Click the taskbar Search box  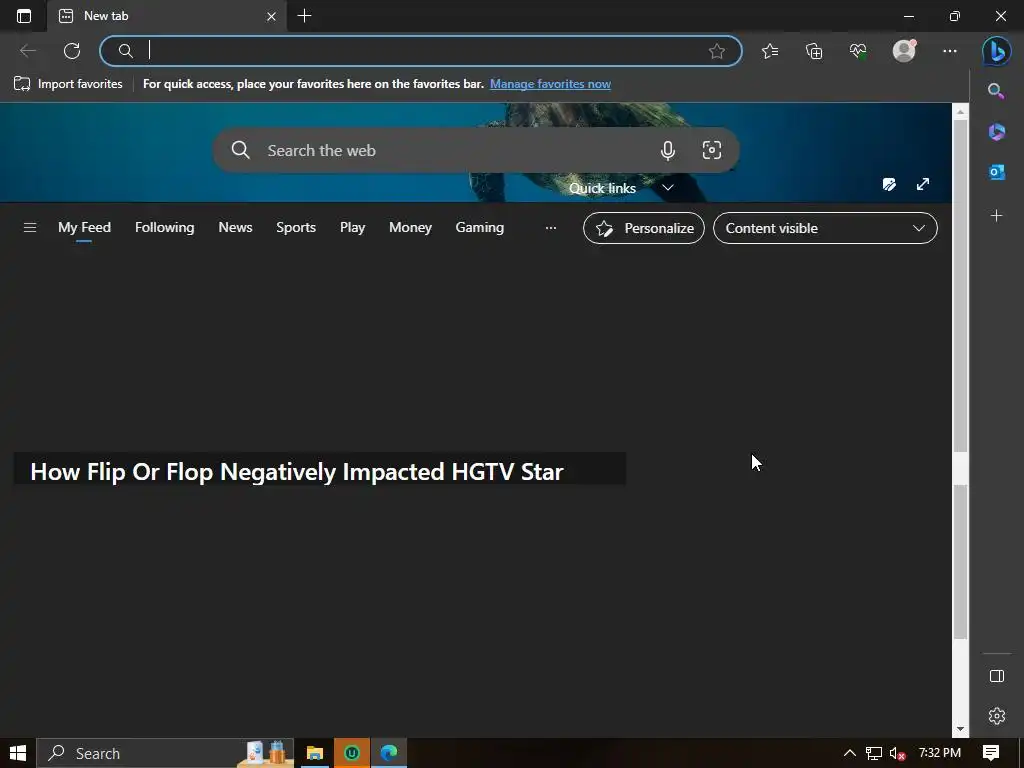pyautogui.click(x=165, y=753)
